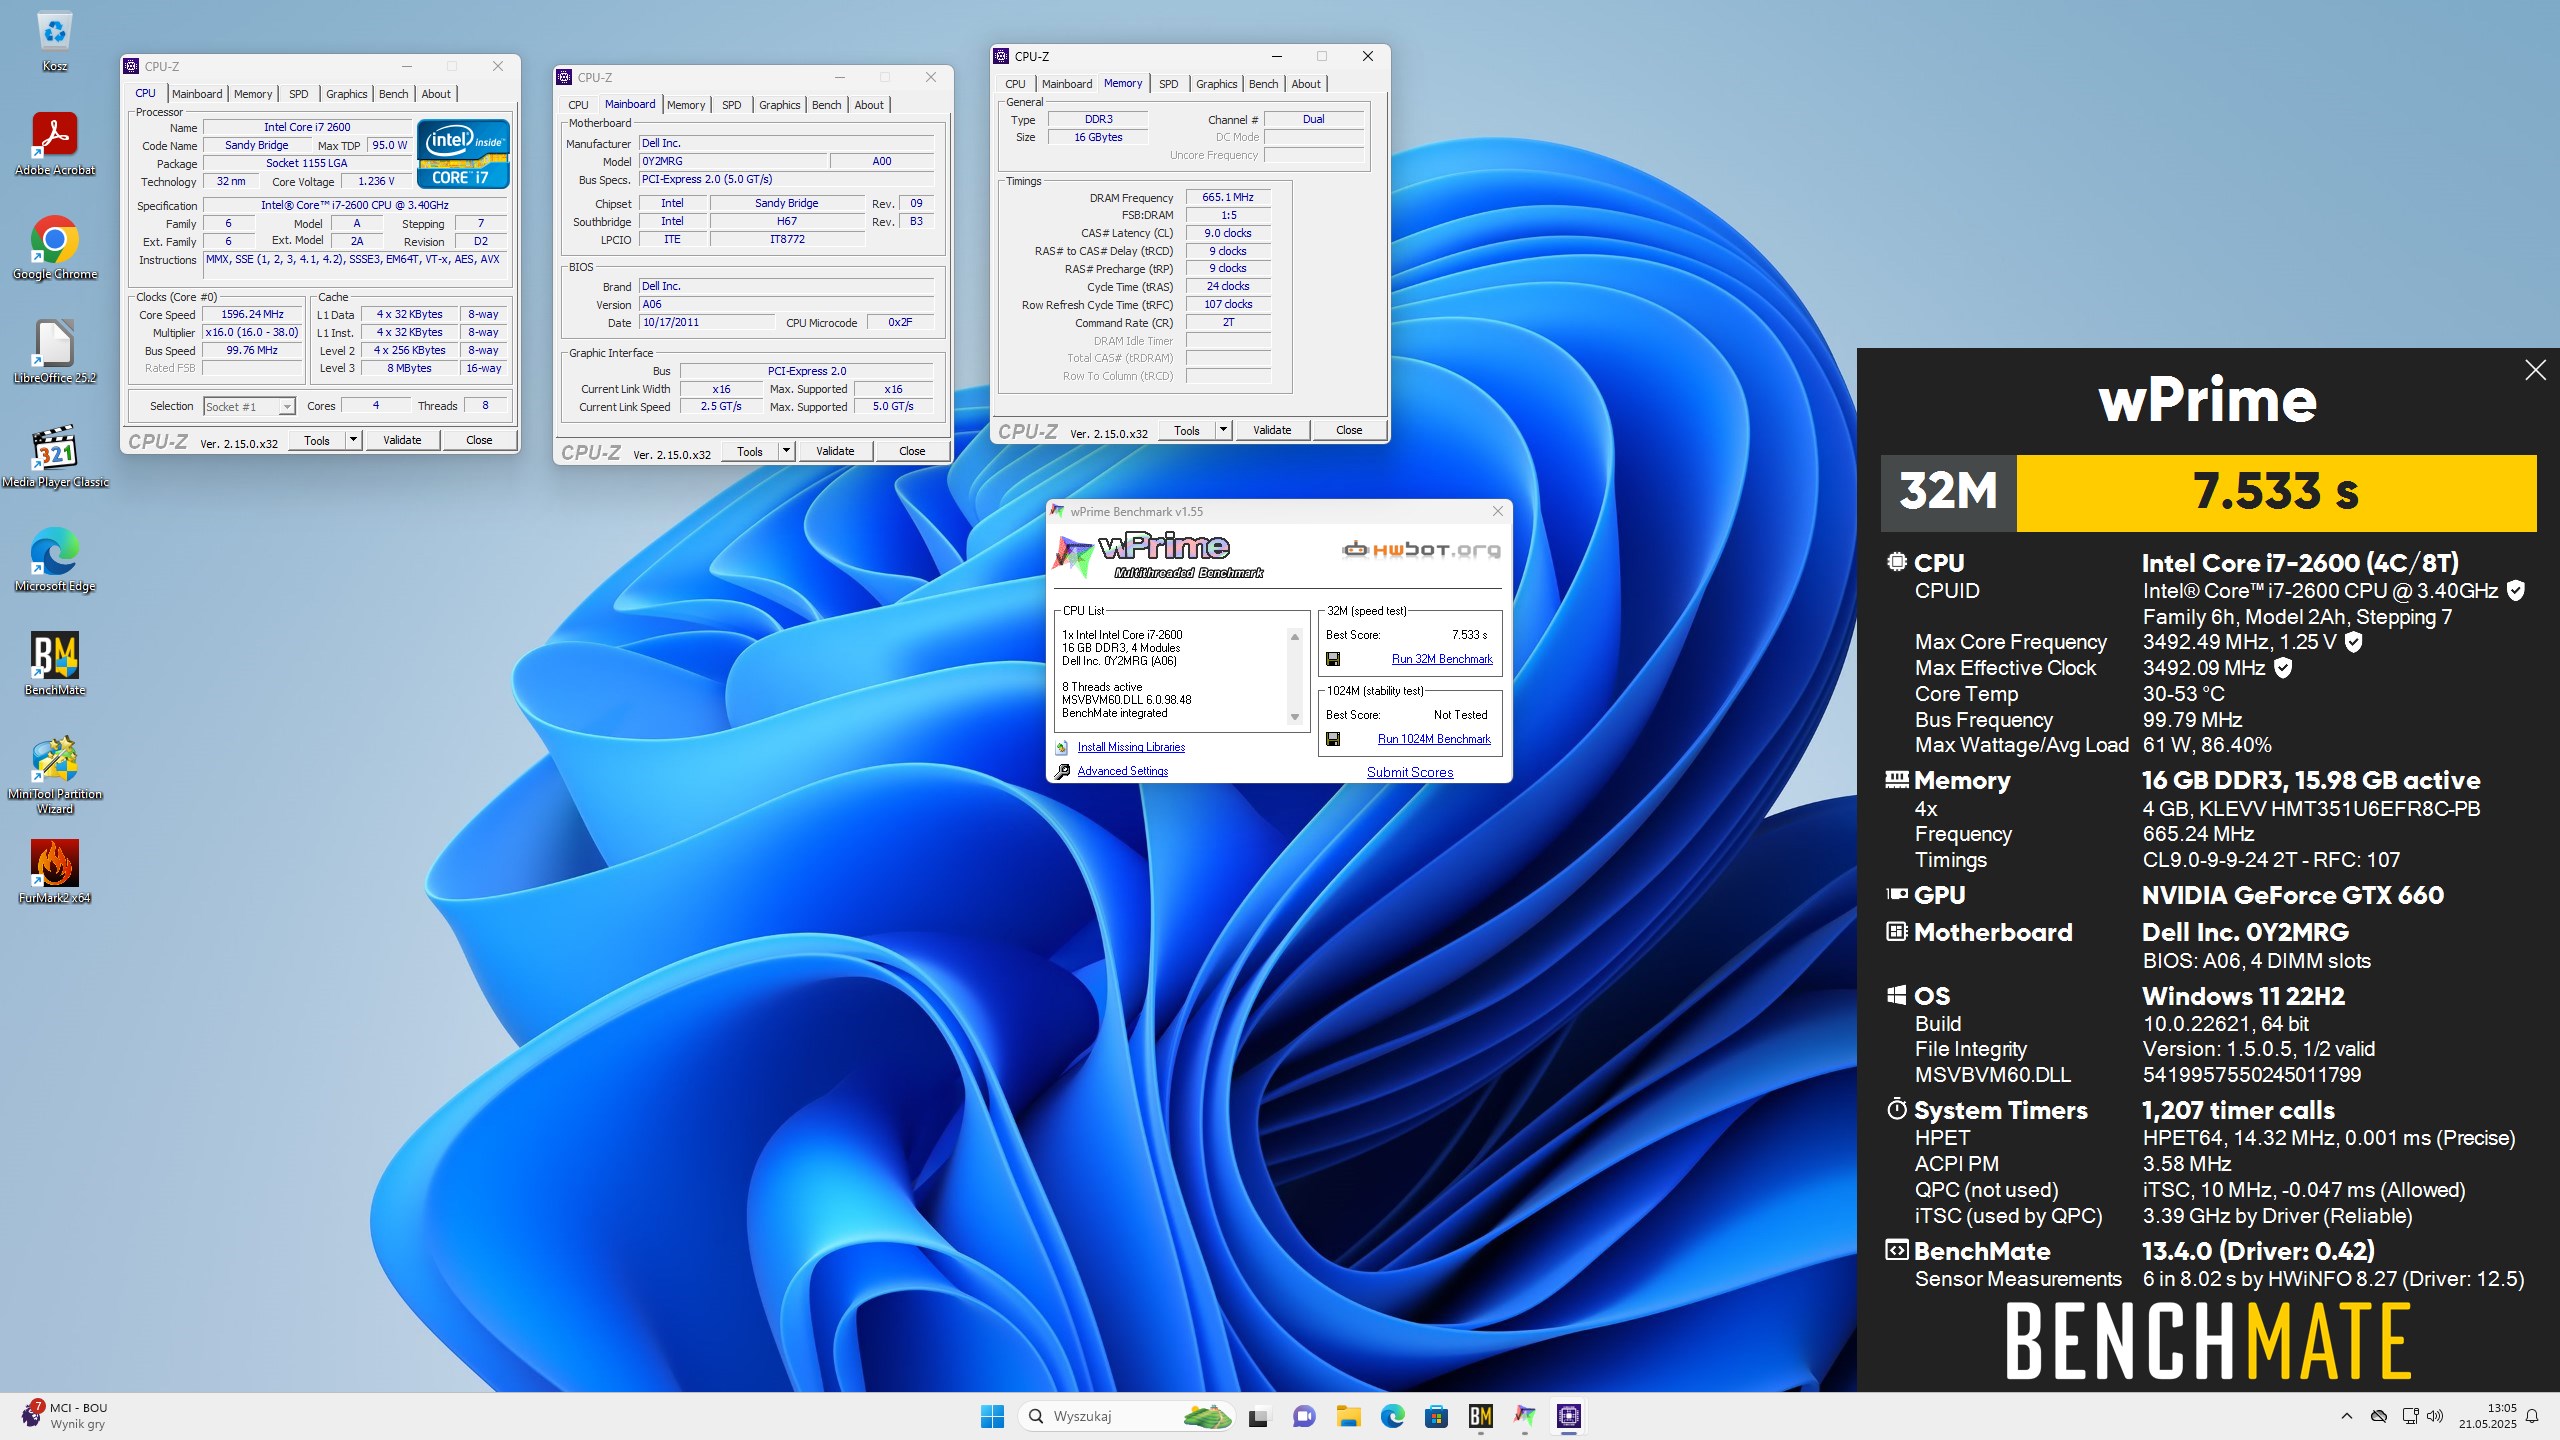Open LibreOffice 25.2 desktop shortcut
The width and height of the screenshot is (2560, 1440).
(x=55, y=353)
